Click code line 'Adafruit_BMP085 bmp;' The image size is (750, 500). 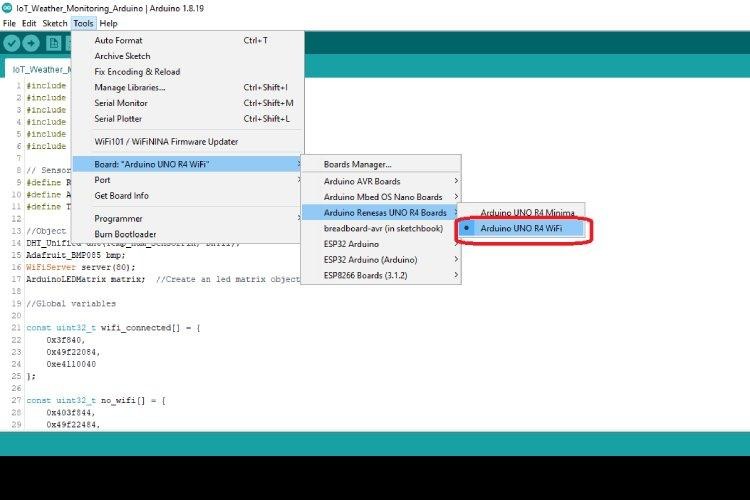tap(76, 255)
